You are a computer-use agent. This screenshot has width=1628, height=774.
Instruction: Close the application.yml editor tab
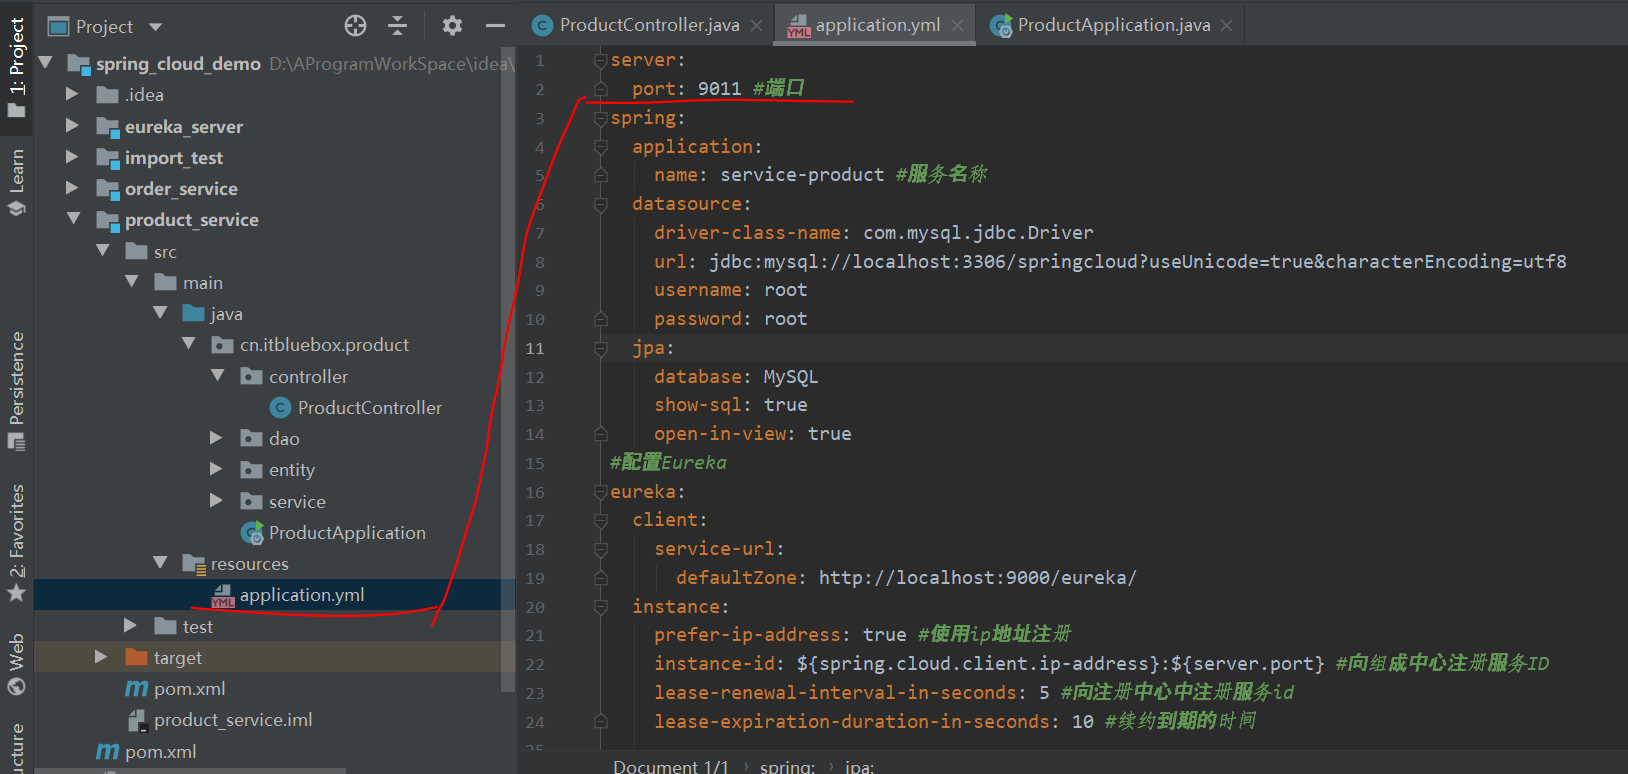point(958,26)
